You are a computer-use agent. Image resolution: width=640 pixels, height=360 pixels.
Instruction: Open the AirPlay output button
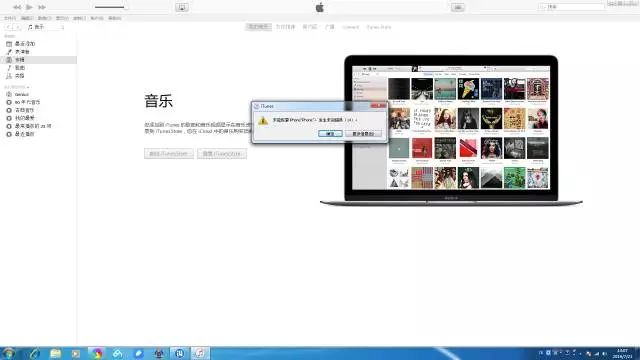pyautogui.click(x=182, y=7)
